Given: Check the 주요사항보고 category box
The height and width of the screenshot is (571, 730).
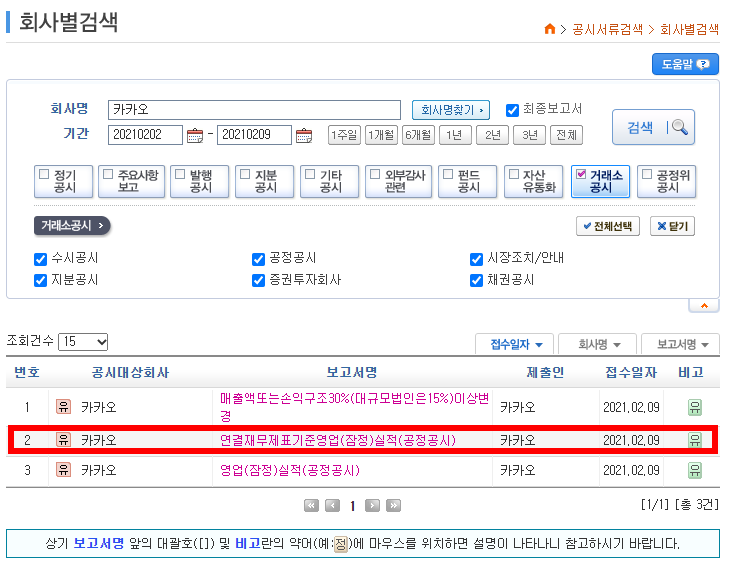Looking at the screenshot, I should (x=108, y=174).
